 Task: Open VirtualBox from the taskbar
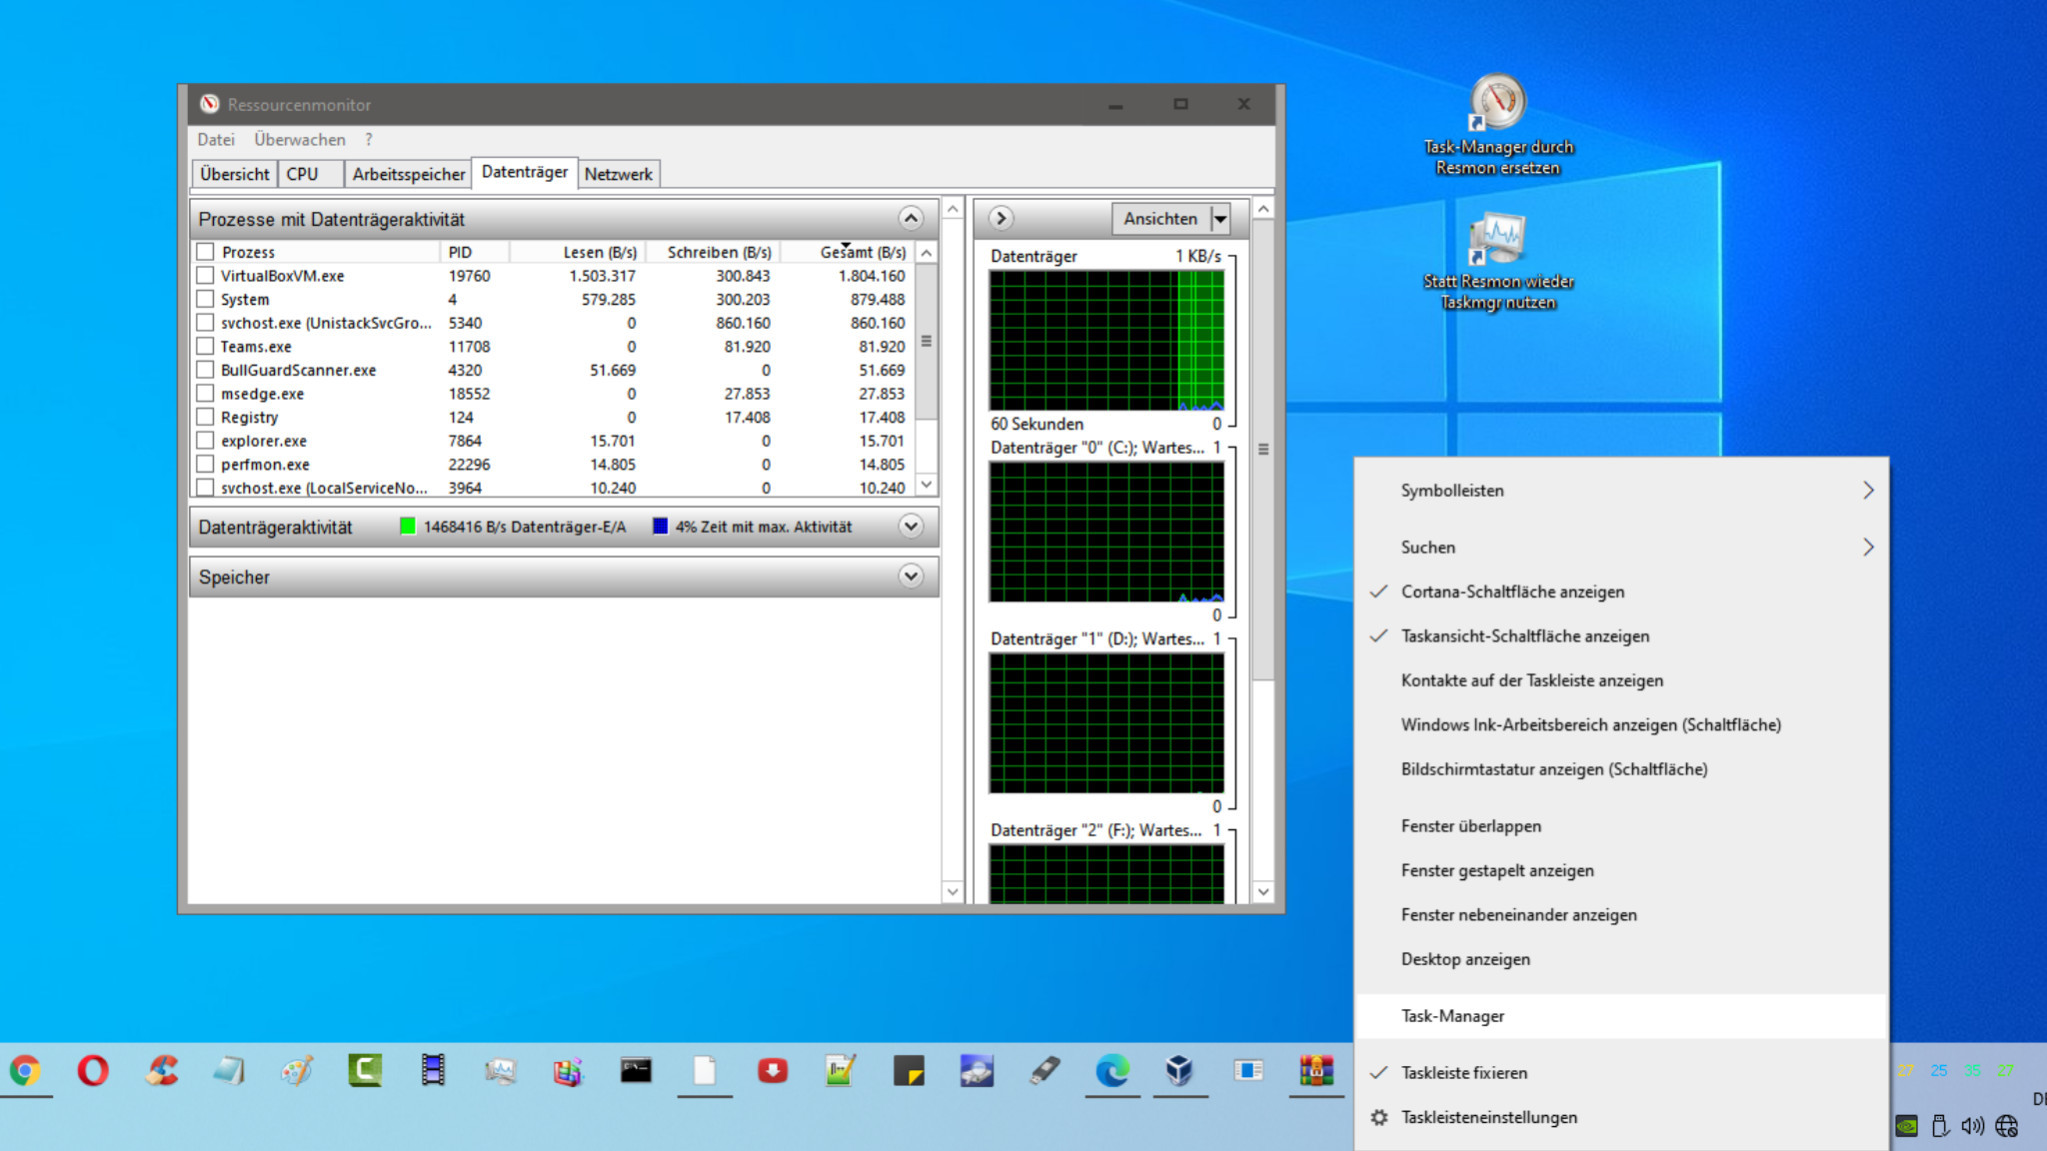click(1180, 1071)
